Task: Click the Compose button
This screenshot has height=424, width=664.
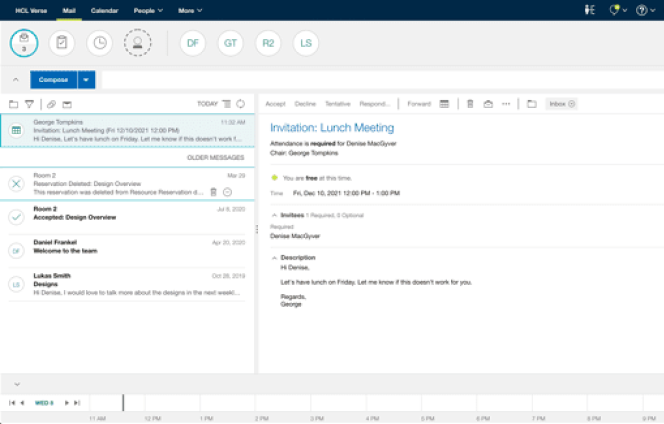Action: pyautogui.click(x=53, y=80)
